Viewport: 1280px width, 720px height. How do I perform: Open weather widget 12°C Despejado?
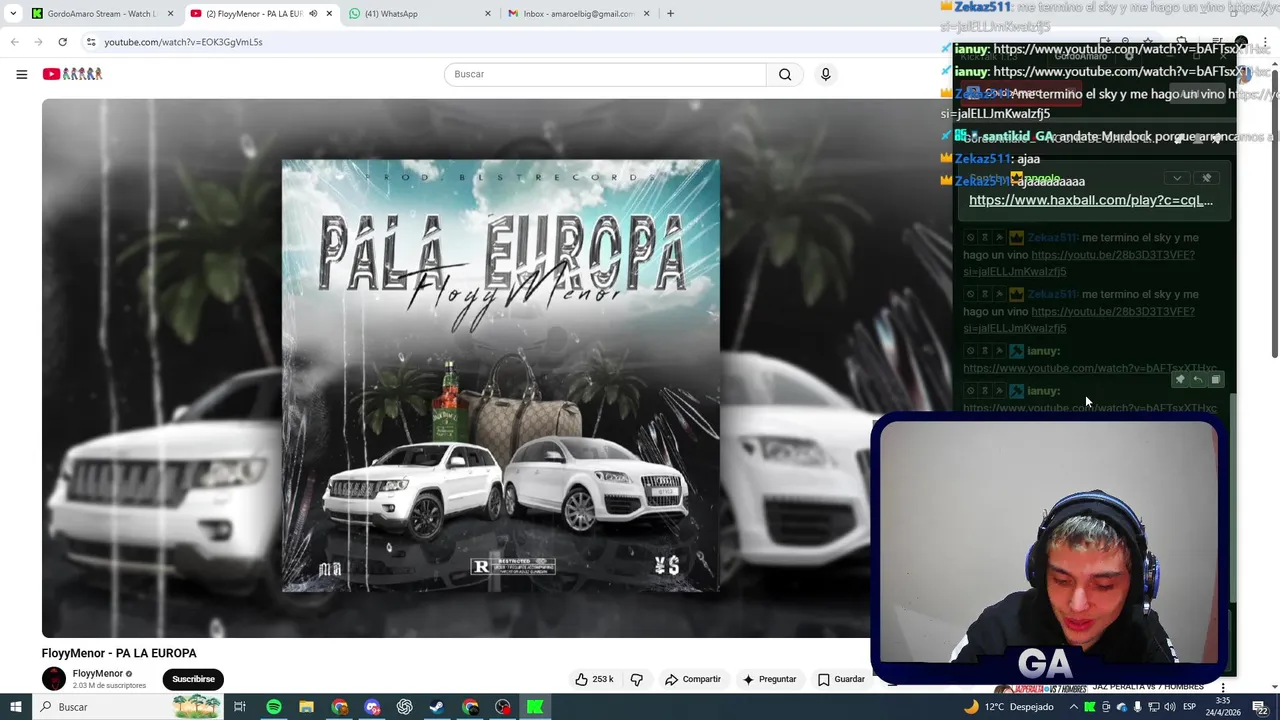pos(1008,707)
